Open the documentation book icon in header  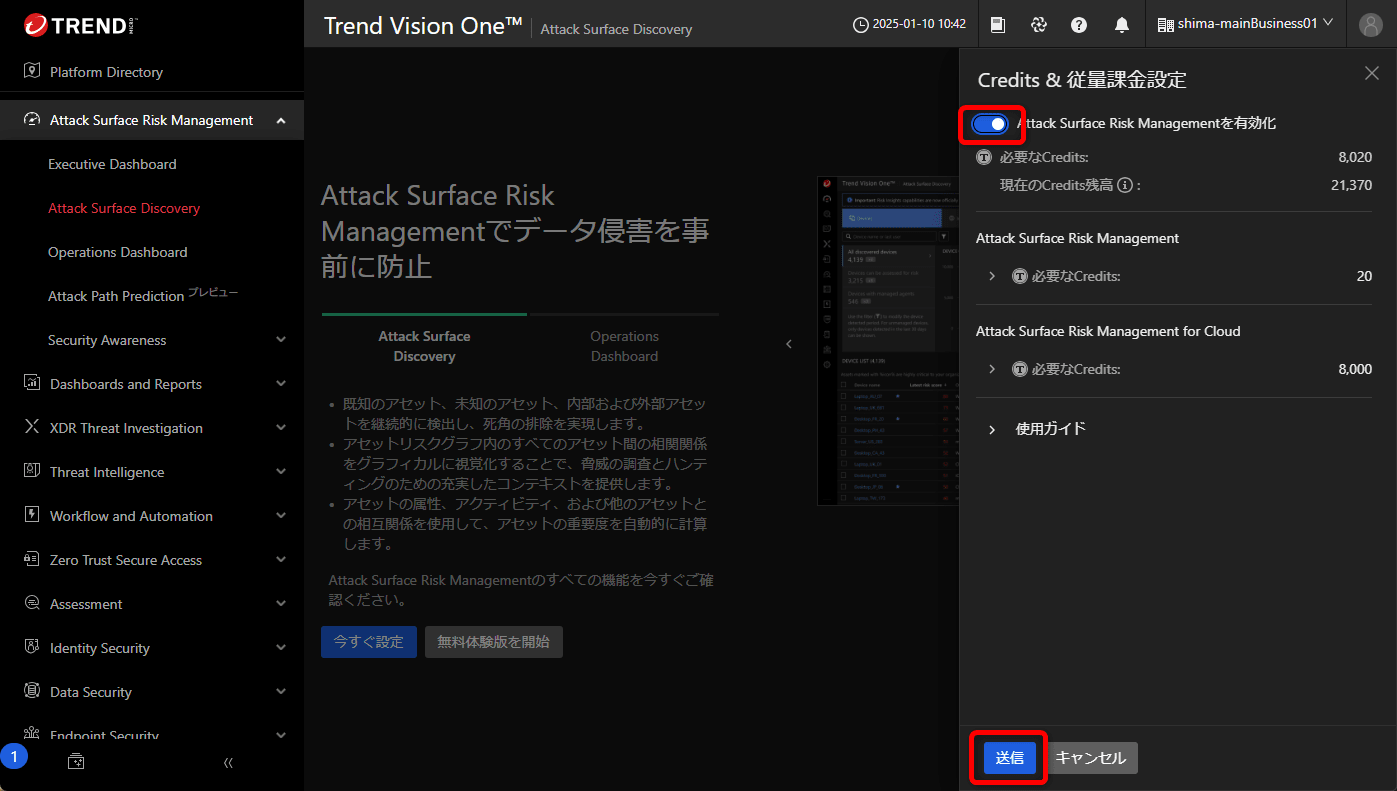click(x=998, y=24)
